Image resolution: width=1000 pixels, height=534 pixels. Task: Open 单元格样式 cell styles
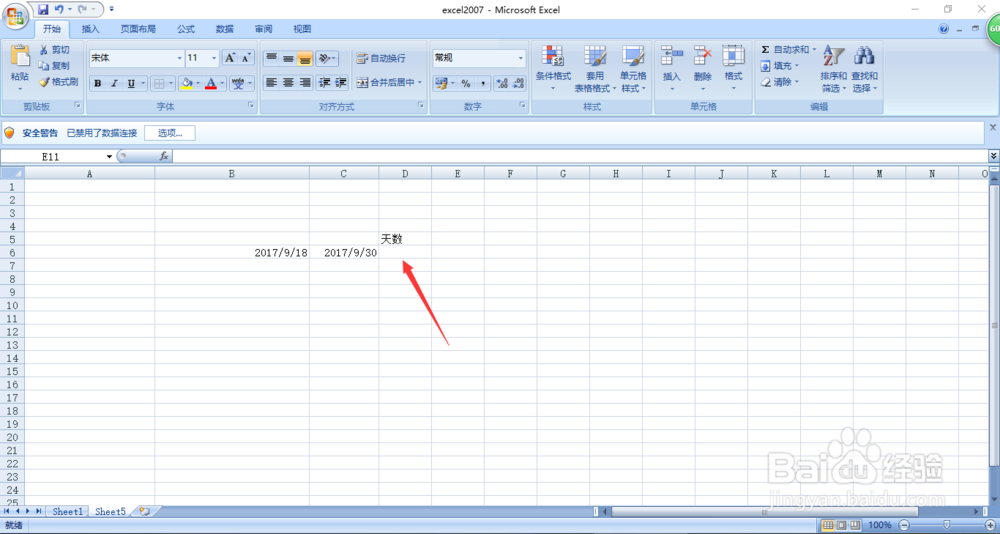[633, 68]
